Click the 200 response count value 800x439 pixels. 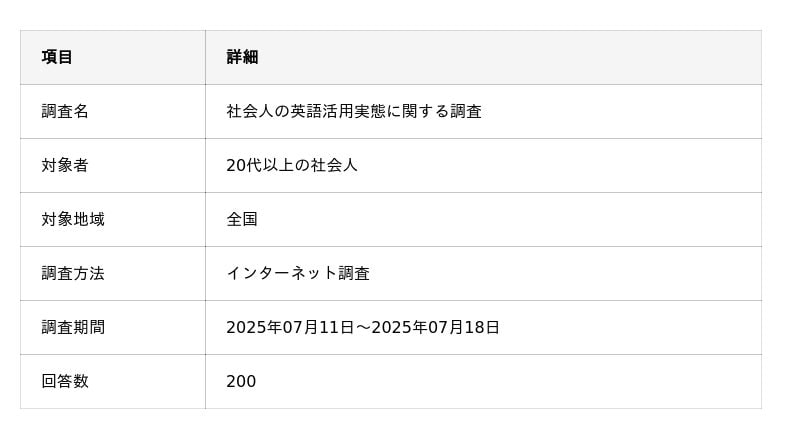tap(241, 381)
